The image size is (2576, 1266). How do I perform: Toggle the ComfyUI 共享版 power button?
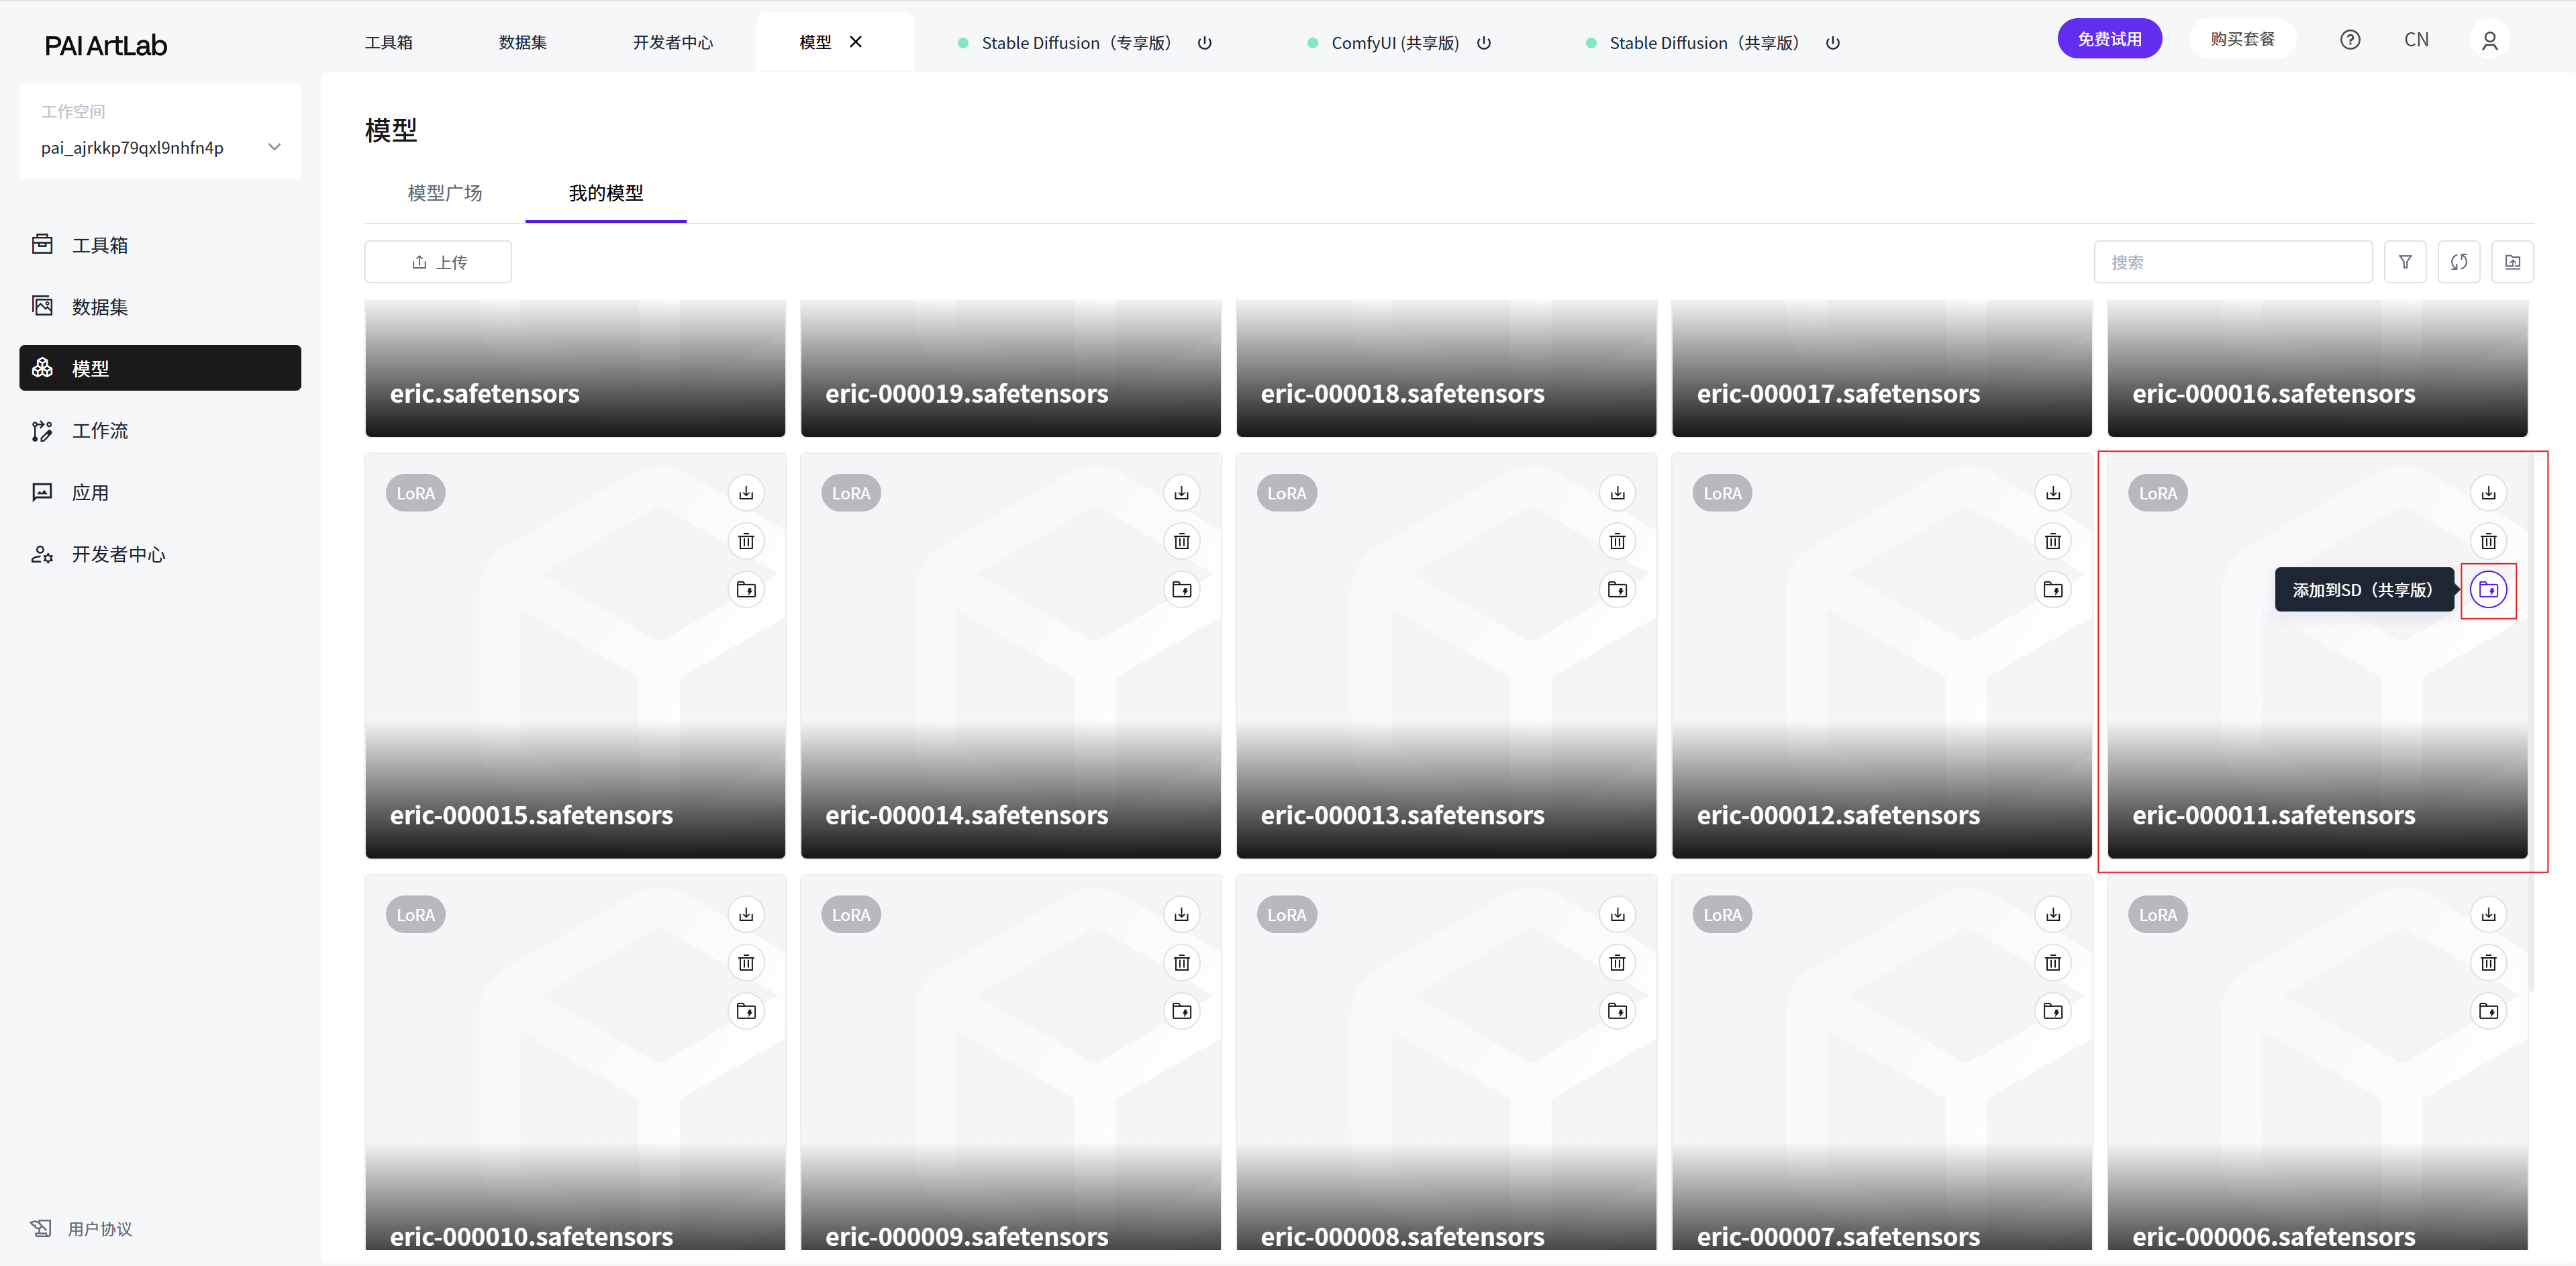coord(1484,43)
